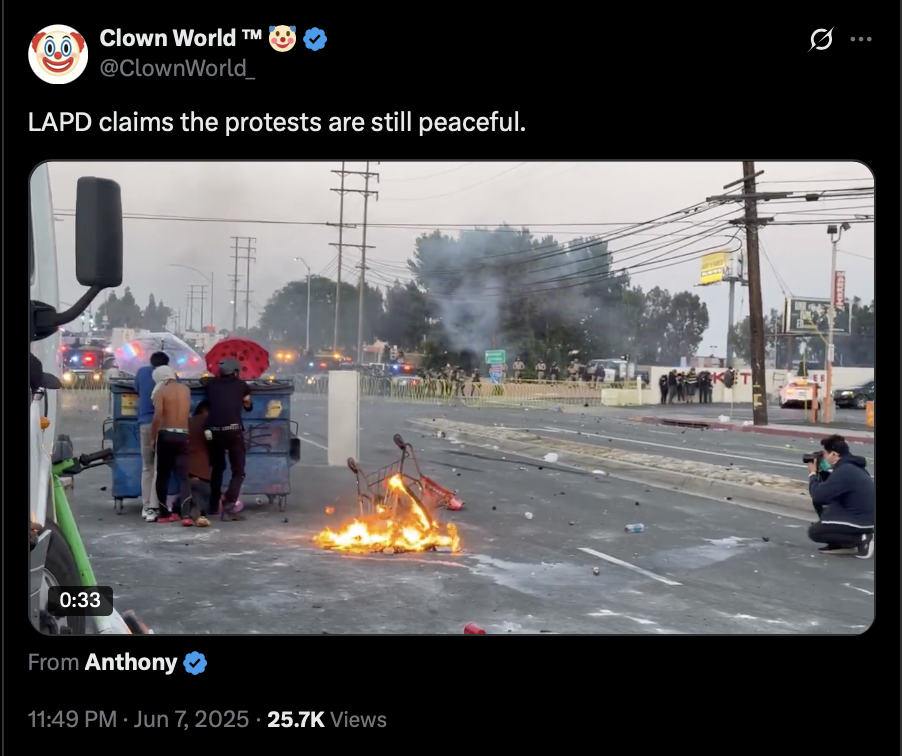This screenshot has width=902, height=756.
Task: Click the word Views after the count
Action: pos(358,719)
